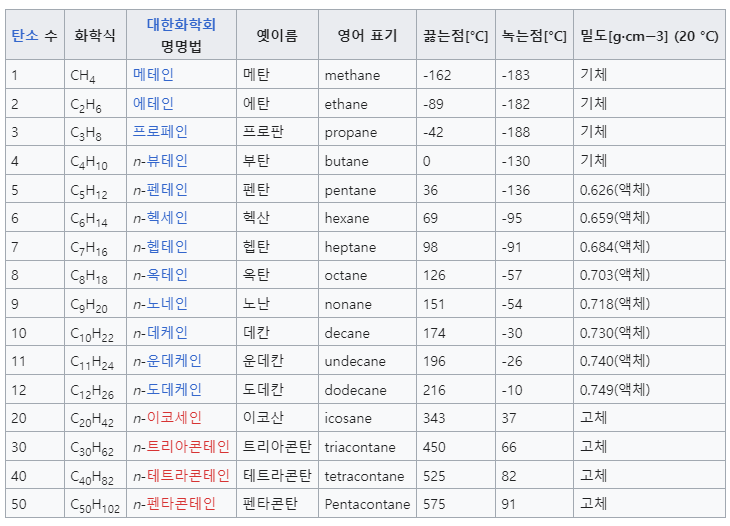Click the density 0.703(액체)
The height and width of the screenshot is (526, 730).
(x=615, y=275)
